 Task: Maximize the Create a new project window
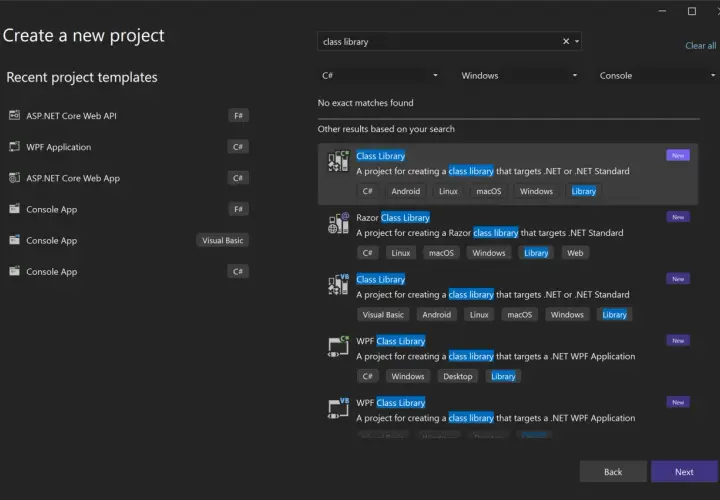point(692,11)
